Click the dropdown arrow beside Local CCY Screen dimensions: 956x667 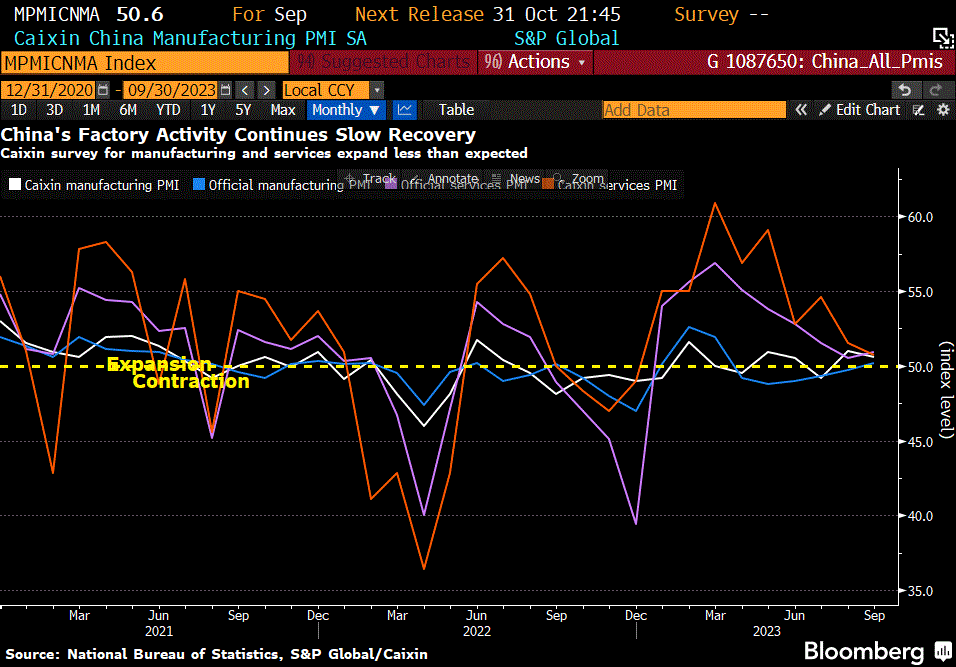377,90
